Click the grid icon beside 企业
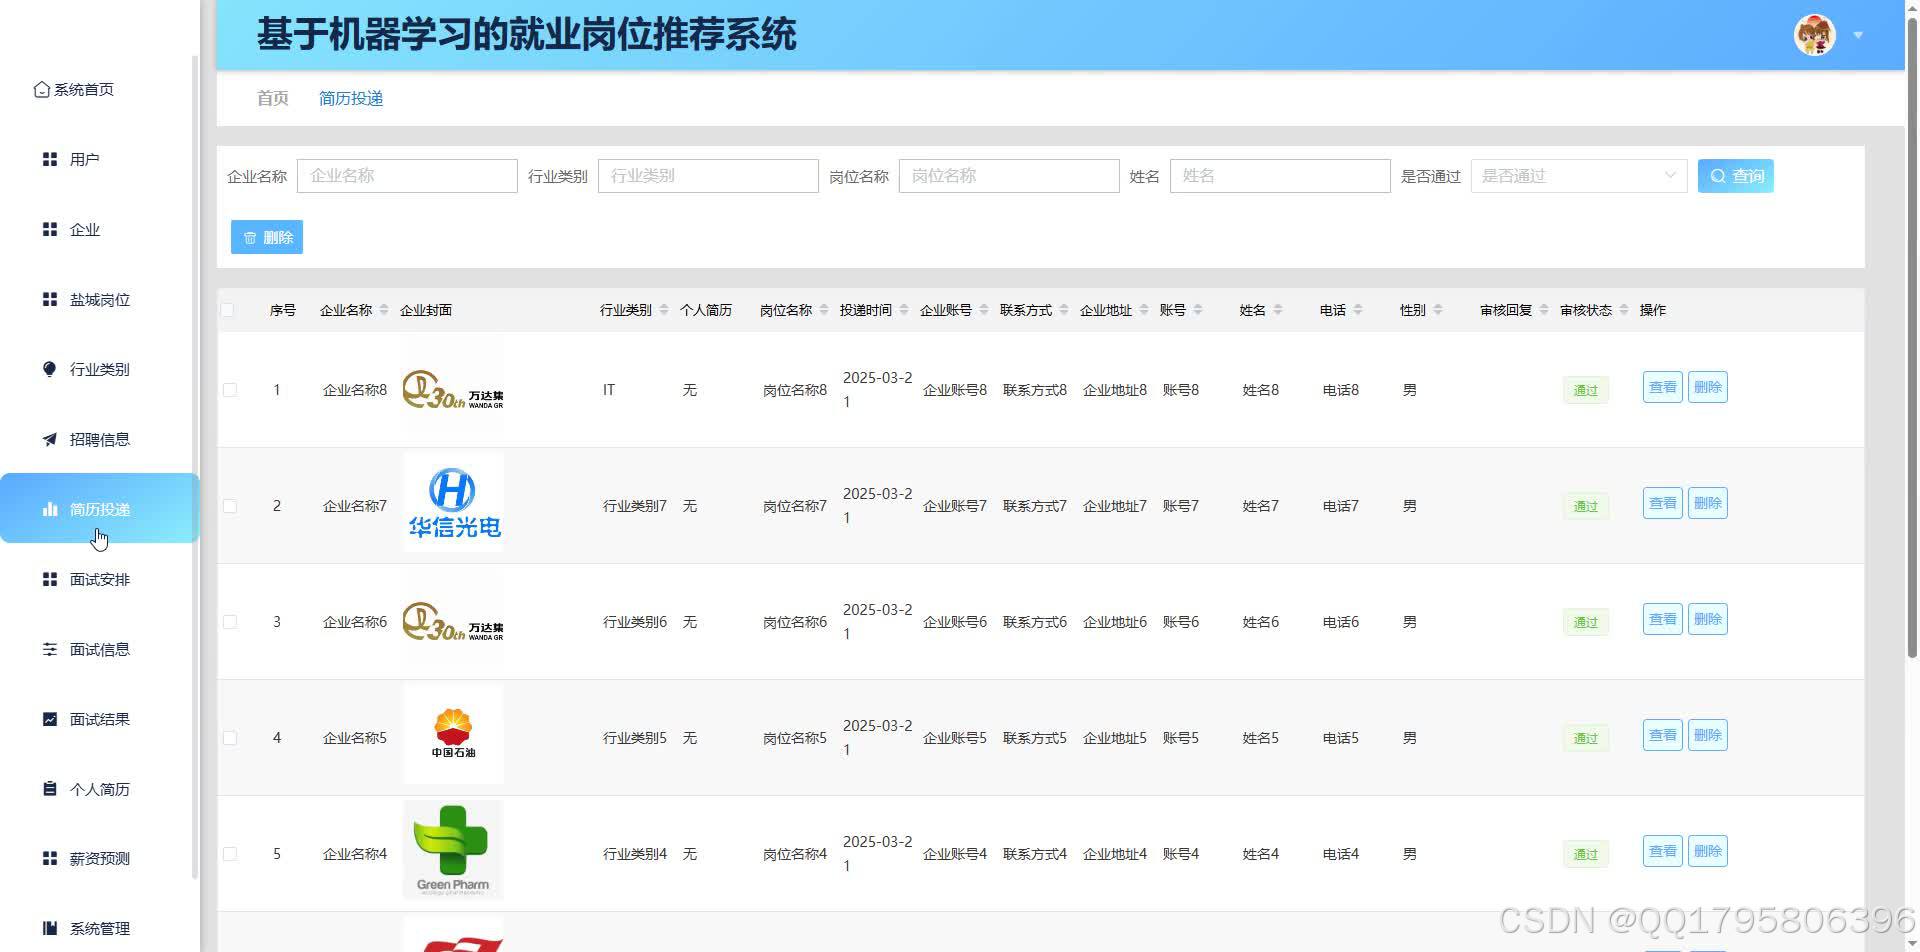This screenshot has width=1920, height=952. [x=50, y=229]
